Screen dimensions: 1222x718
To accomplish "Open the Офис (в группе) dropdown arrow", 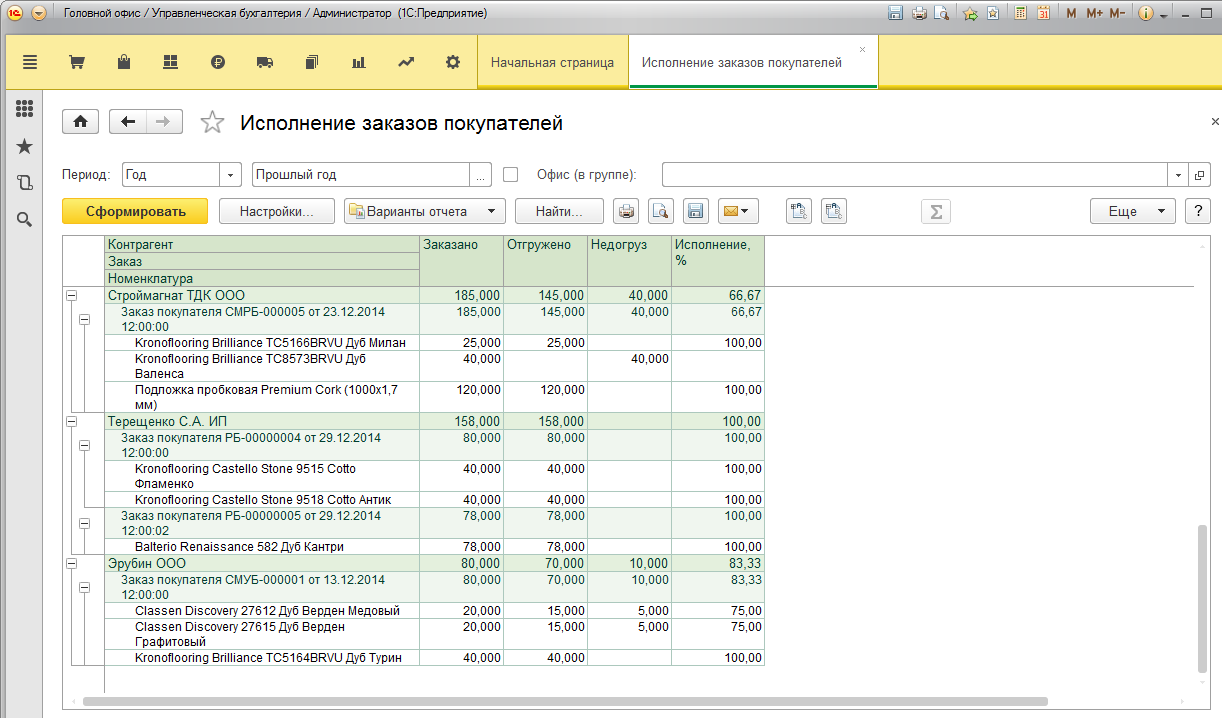I will click(1179, 174).
